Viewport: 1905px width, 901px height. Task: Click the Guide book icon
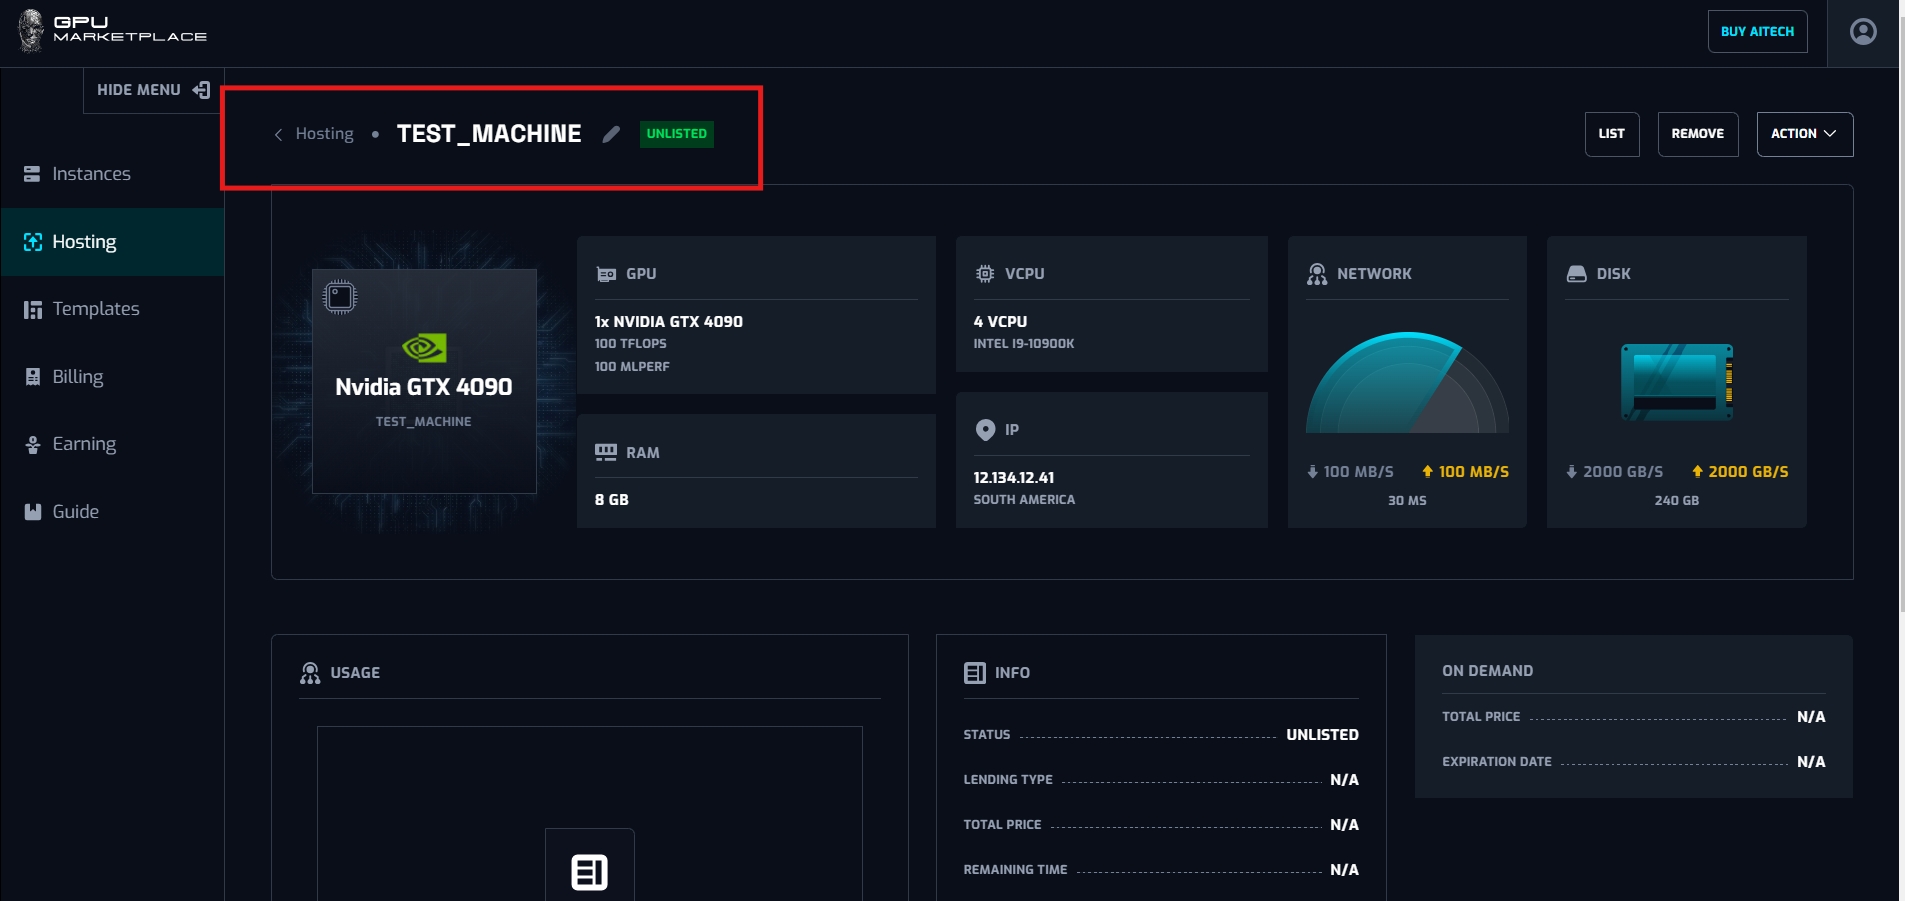(32, 512)
